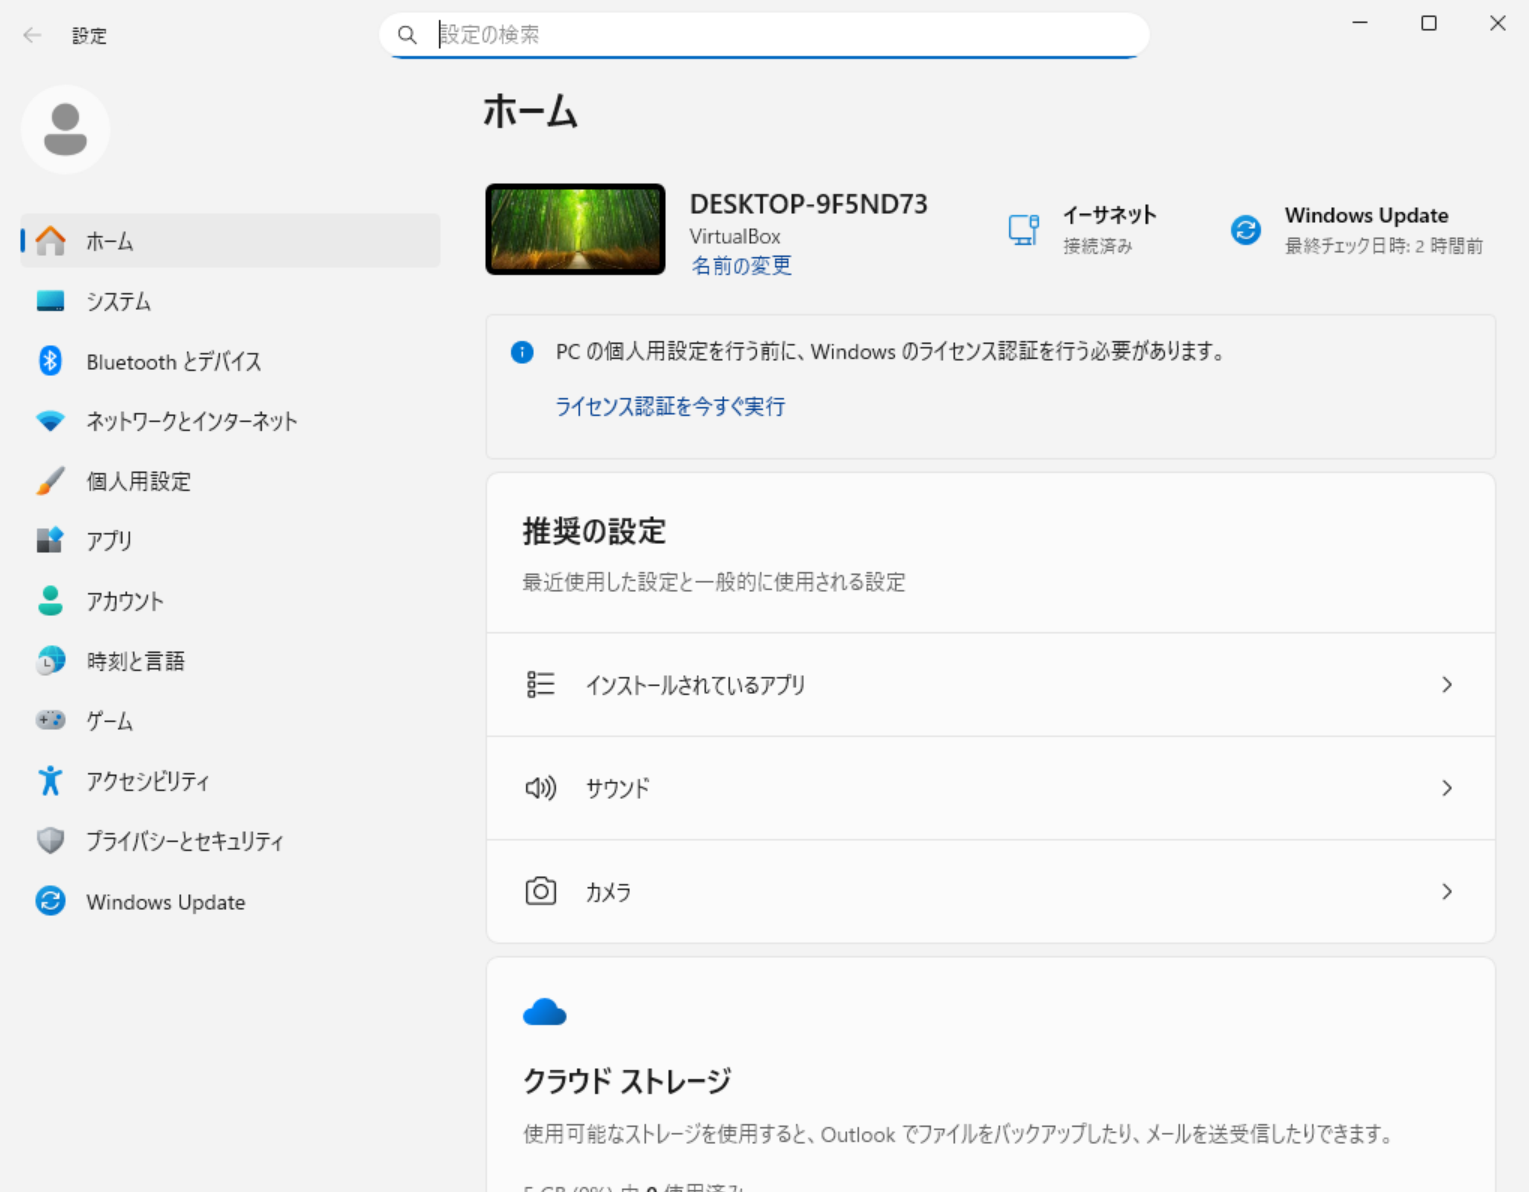Go to アカウント in the sidebar
The image size is (1529, 1192).
pos(124,601)
